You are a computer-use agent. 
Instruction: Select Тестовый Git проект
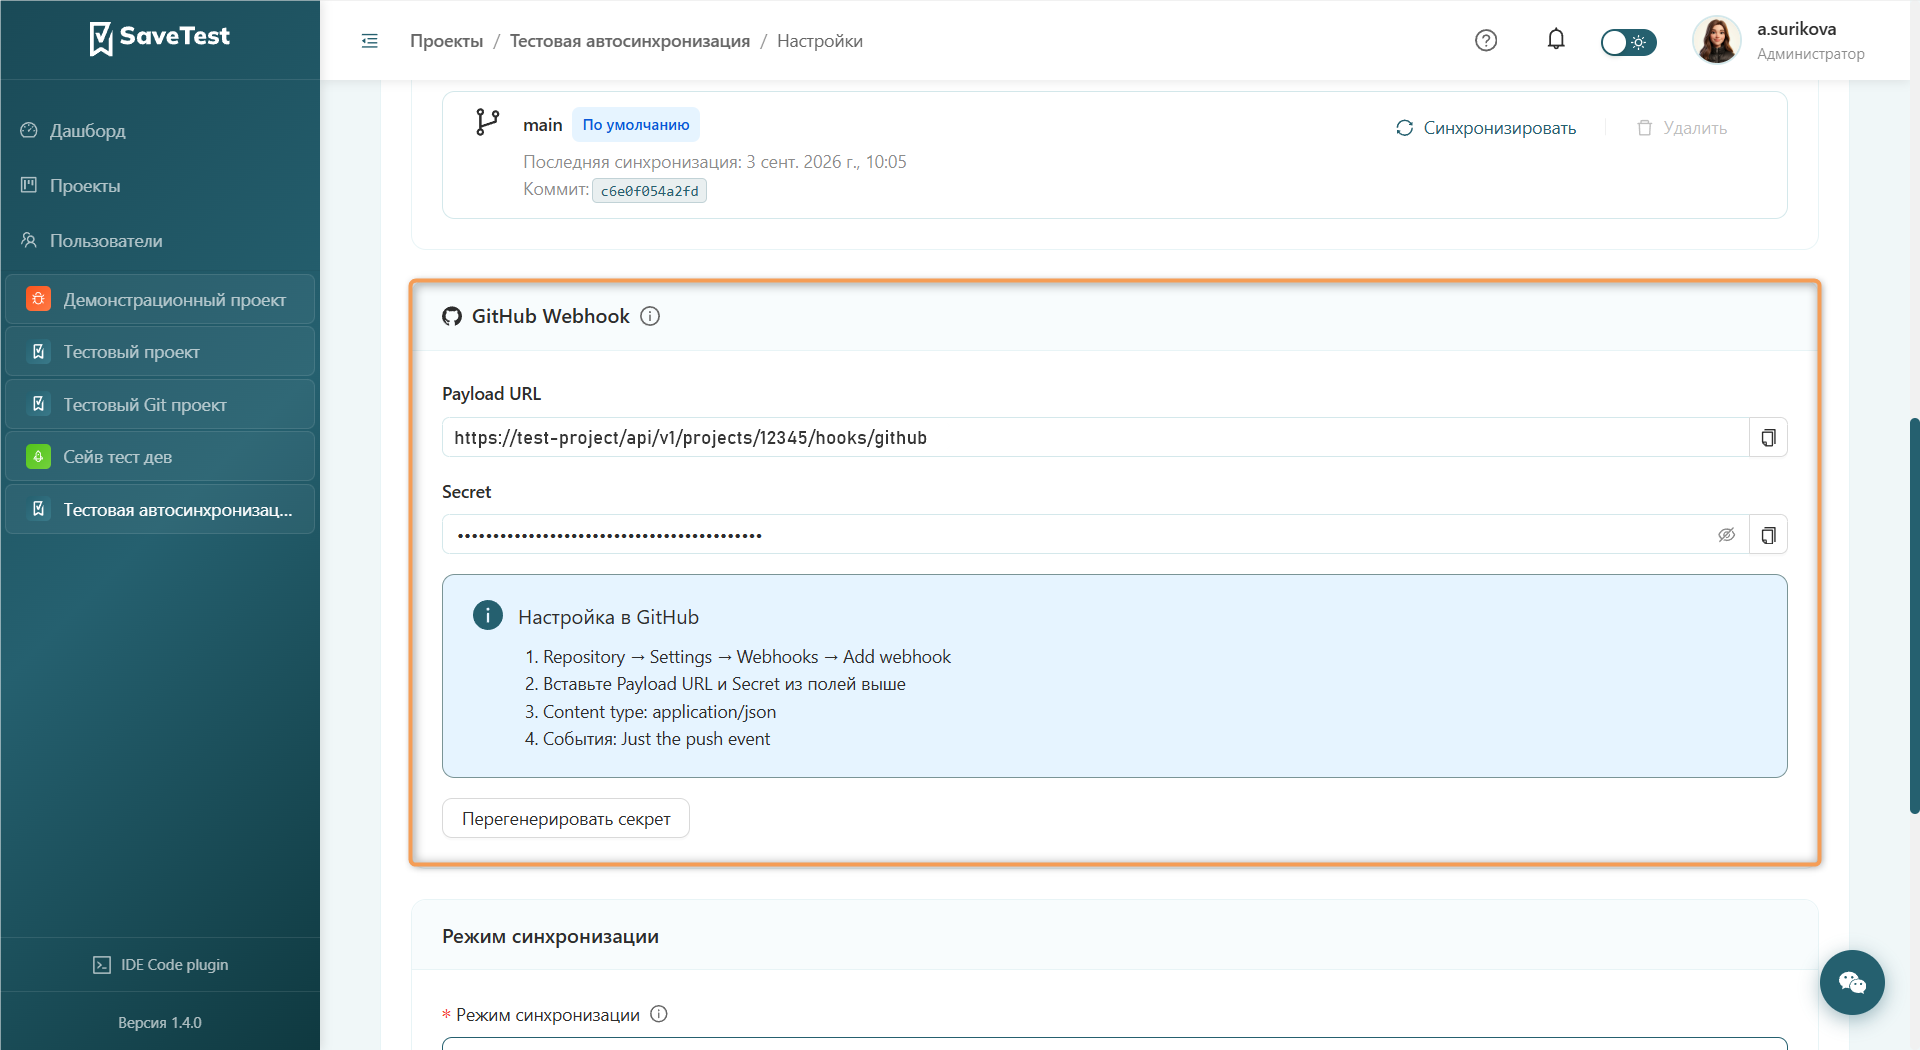click(x=160, y=404)
